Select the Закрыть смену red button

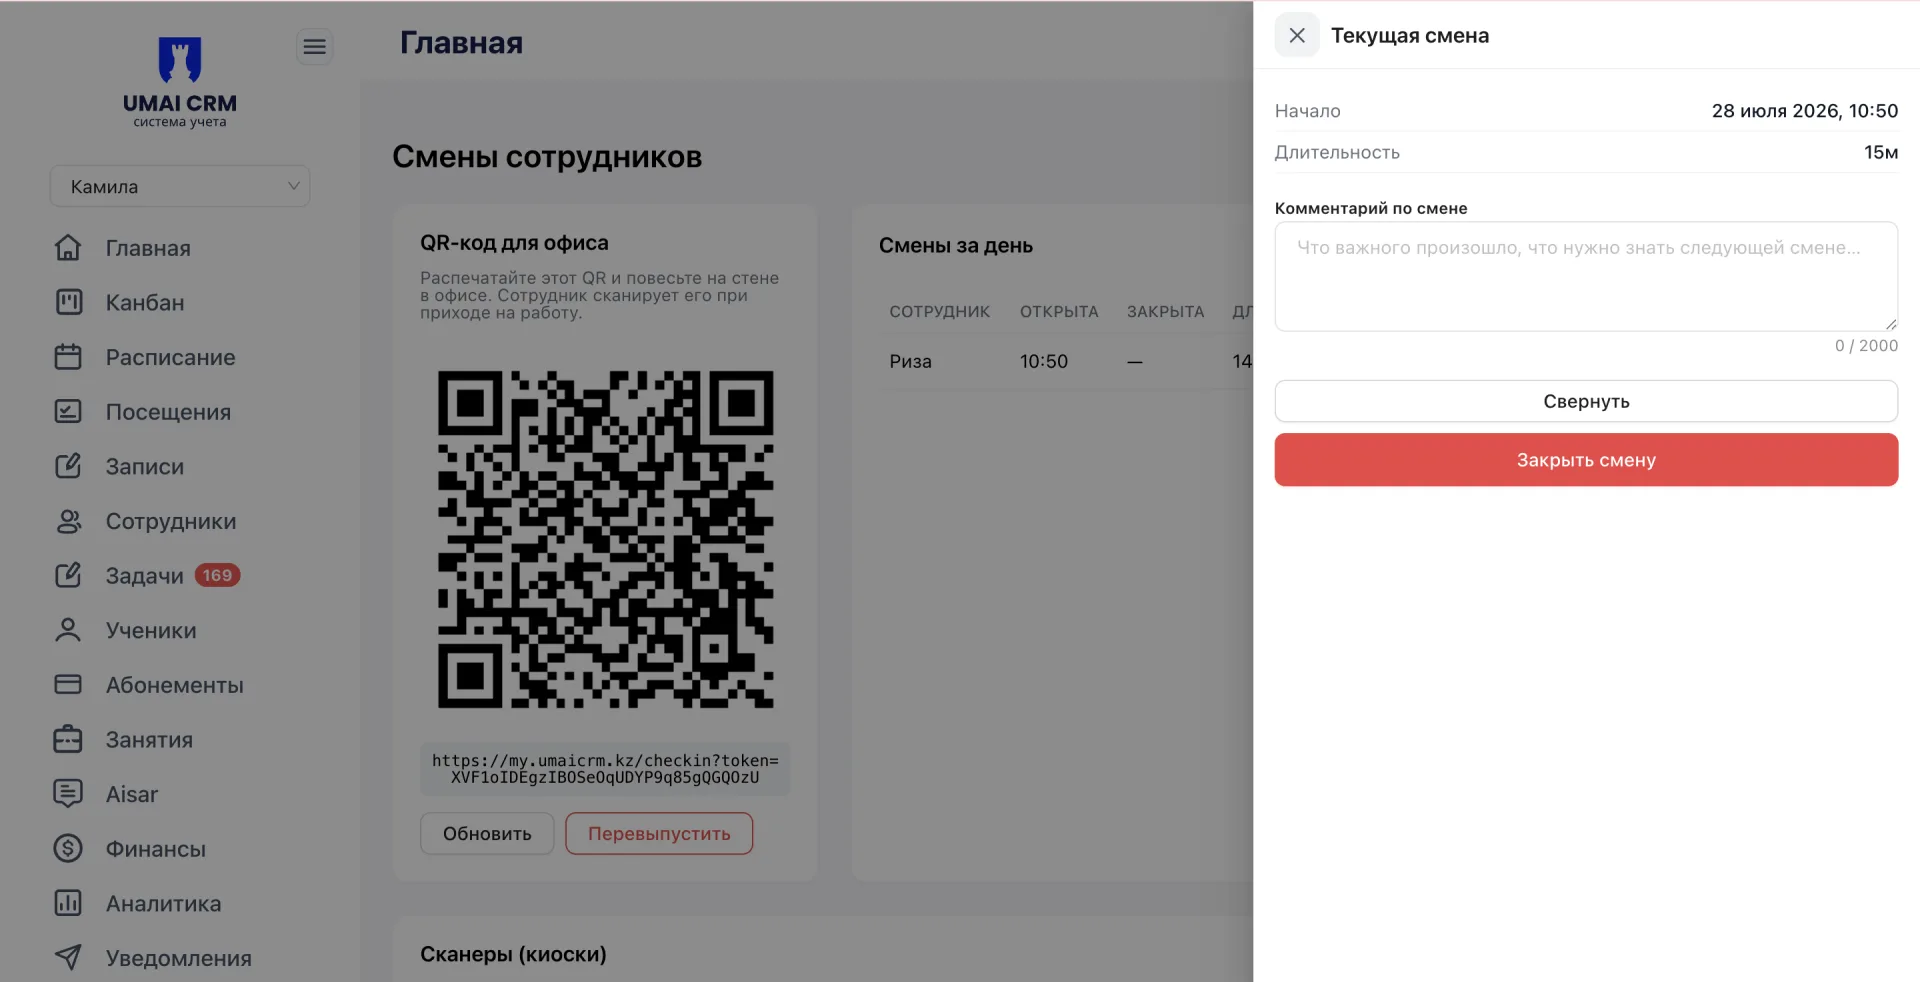click(1586, 460)
